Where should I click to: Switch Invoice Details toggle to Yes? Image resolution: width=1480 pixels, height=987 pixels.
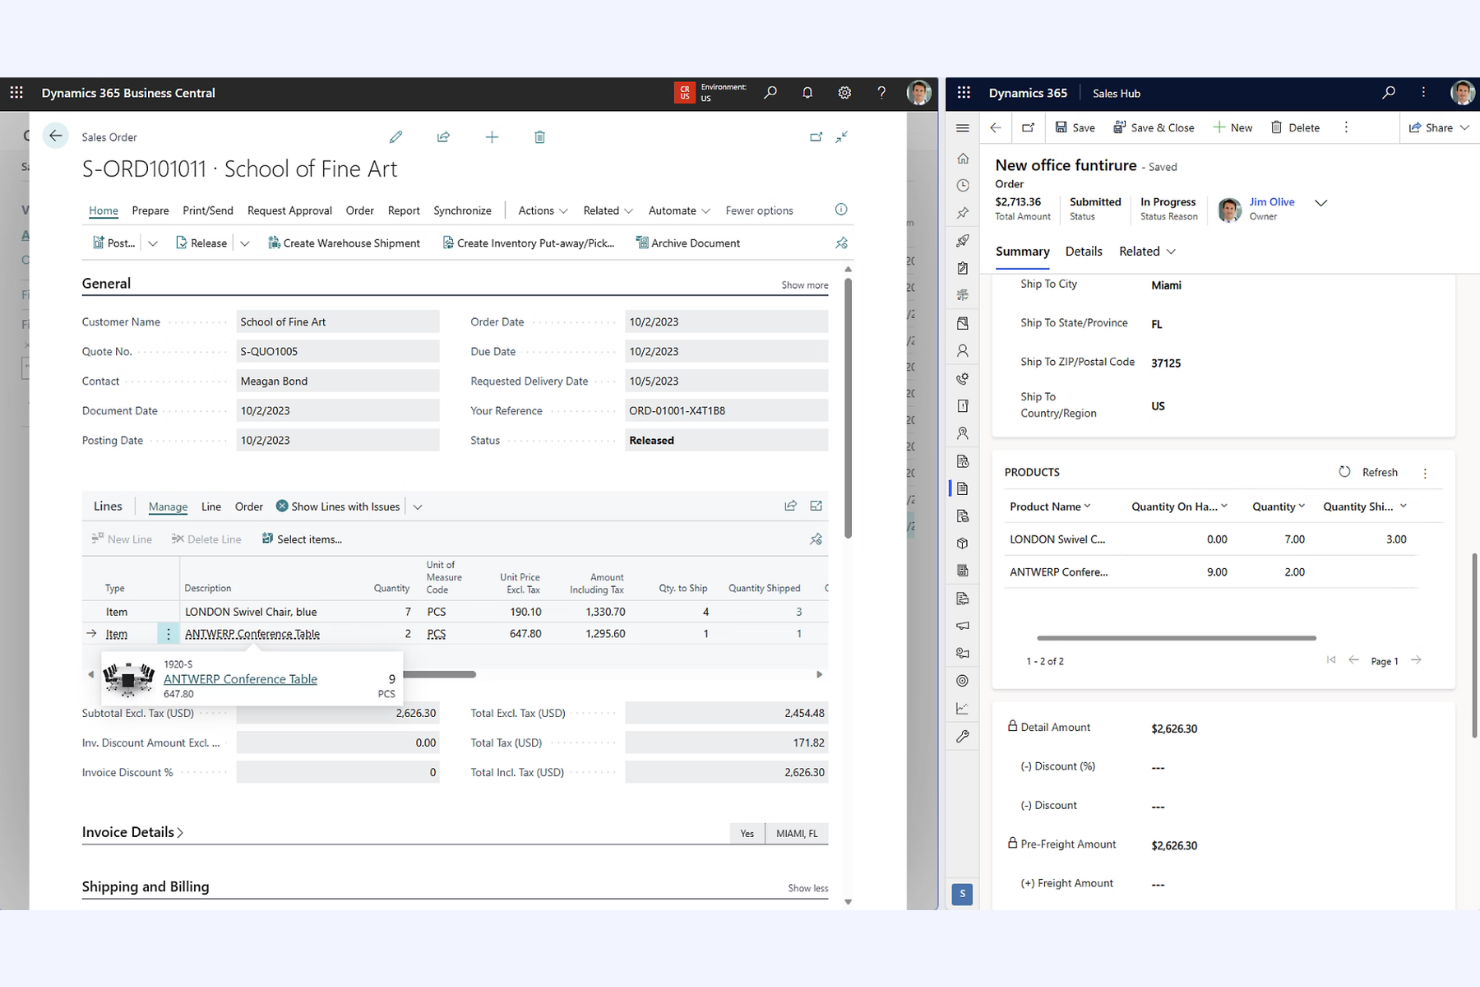[746, 832]
